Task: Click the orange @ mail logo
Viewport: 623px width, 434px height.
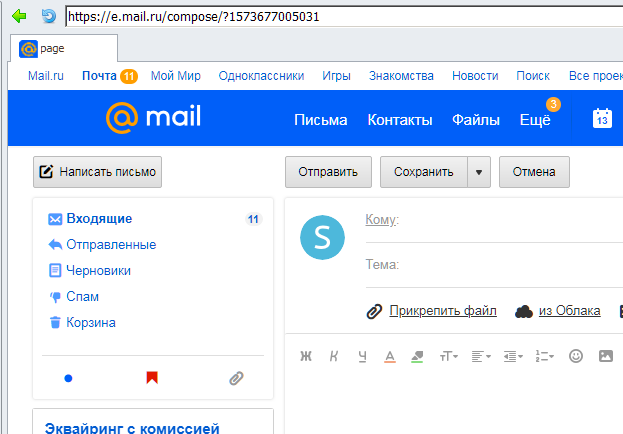Action: 153,118
